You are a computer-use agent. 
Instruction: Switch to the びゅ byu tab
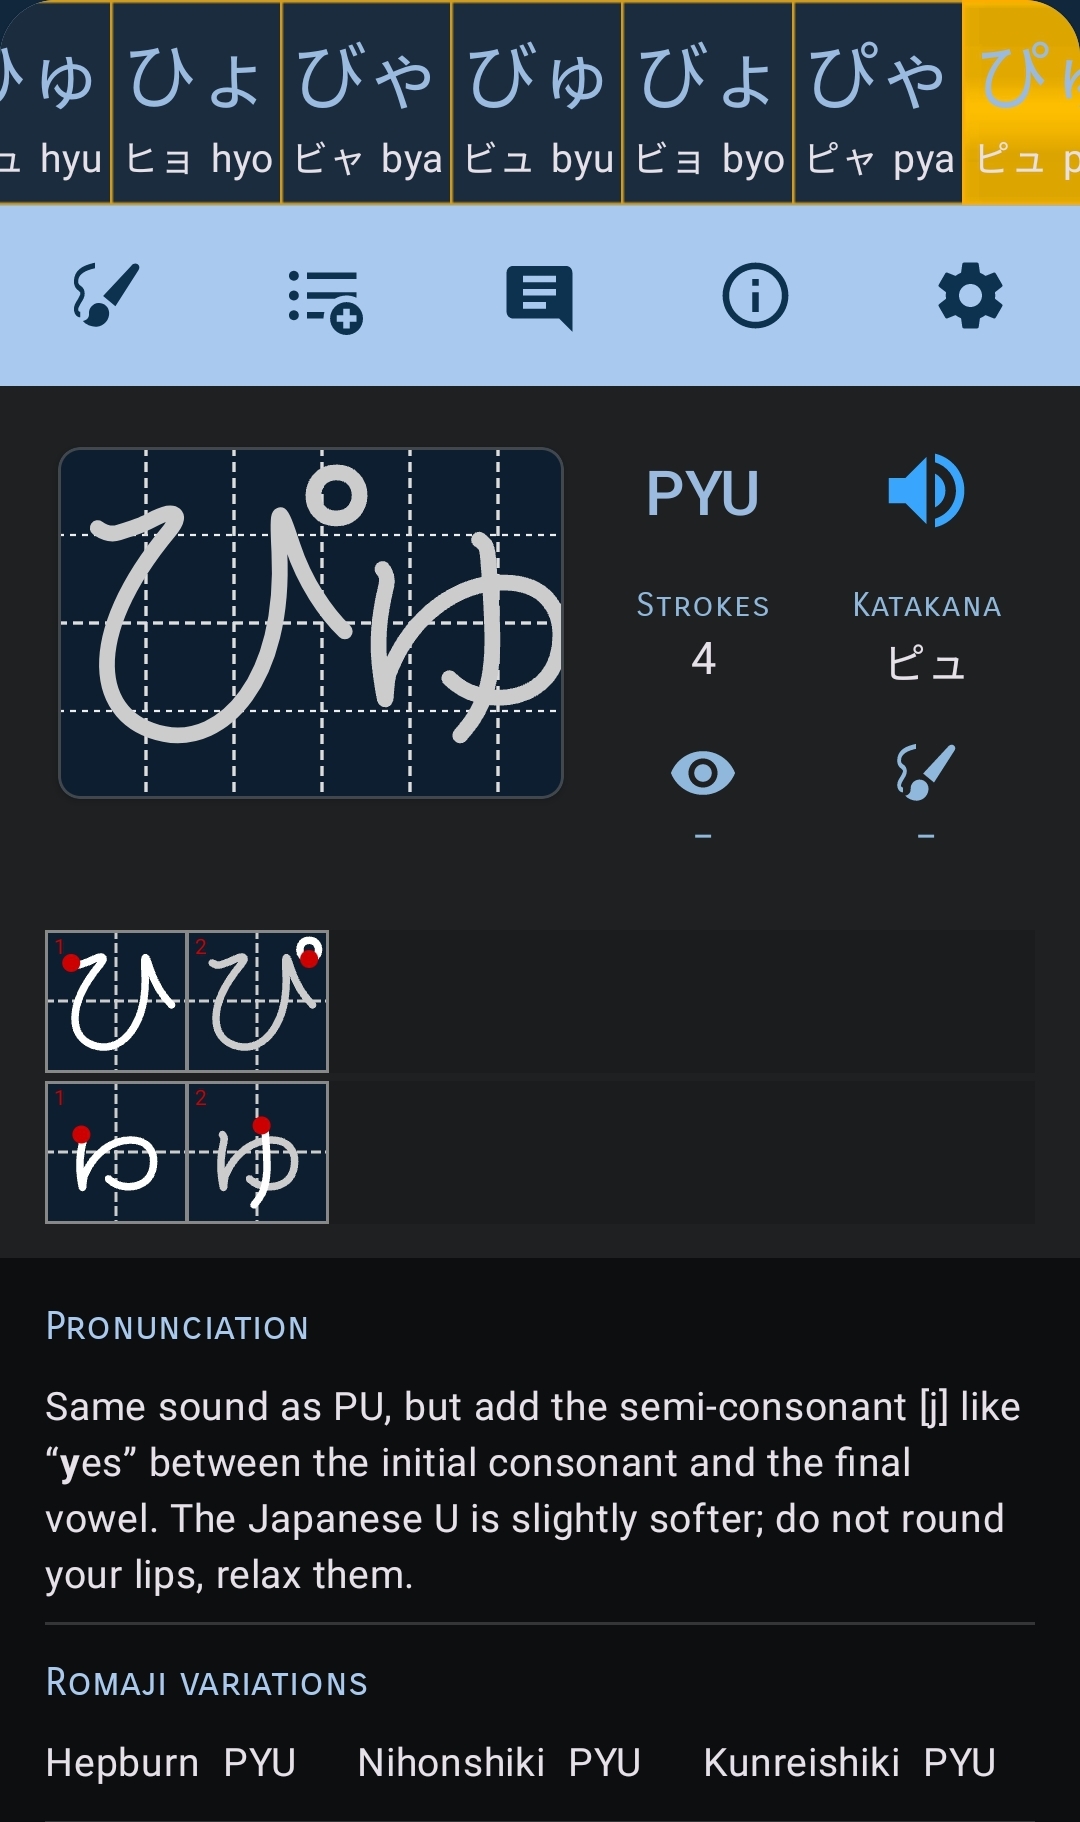538,103
